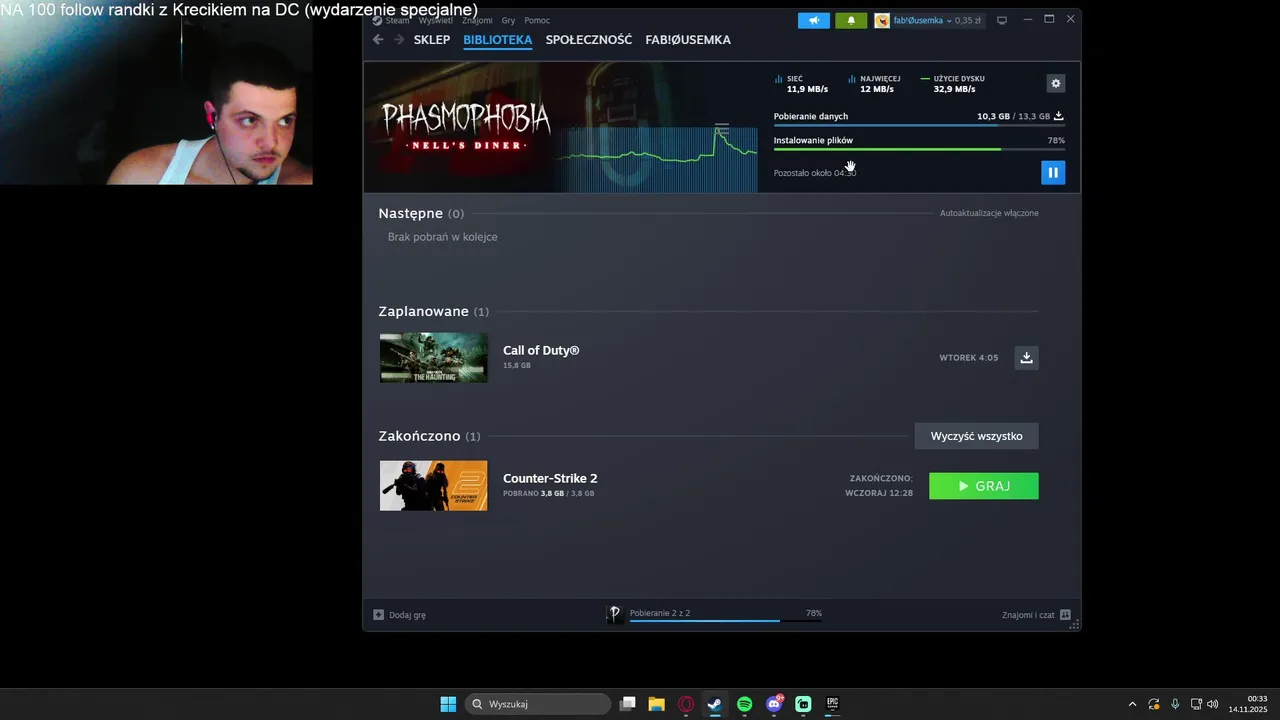Click the Zakończono section heading
The height and width of the screenshot is (720, 1280).
[x=419, y=436]
